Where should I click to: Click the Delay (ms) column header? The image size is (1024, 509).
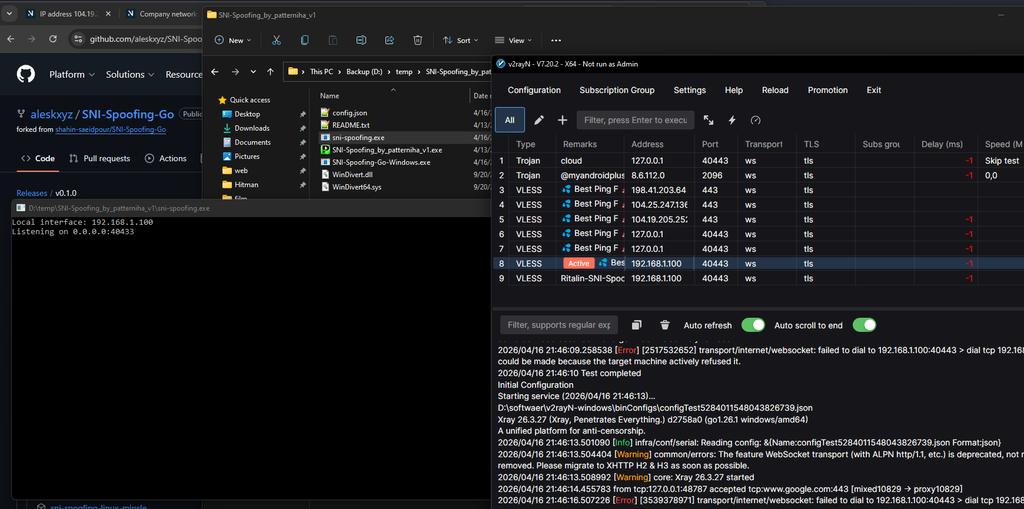tap(942, 144)
